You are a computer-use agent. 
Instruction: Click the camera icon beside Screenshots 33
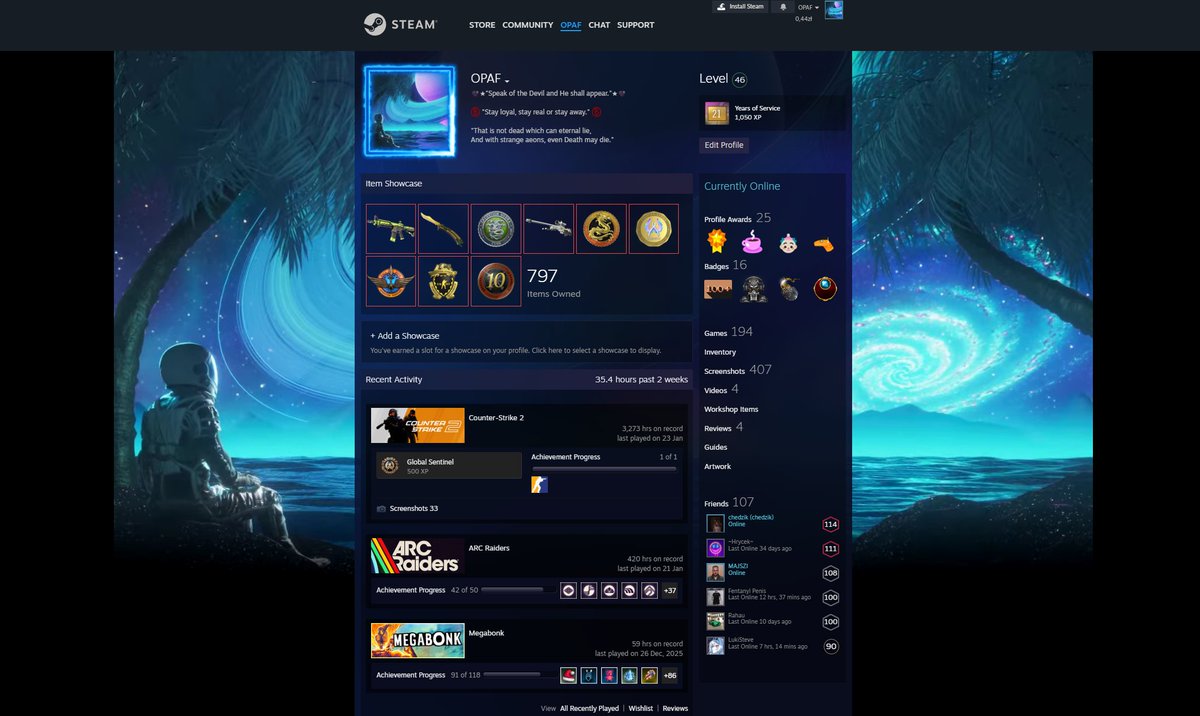click(x=381, y=508)
